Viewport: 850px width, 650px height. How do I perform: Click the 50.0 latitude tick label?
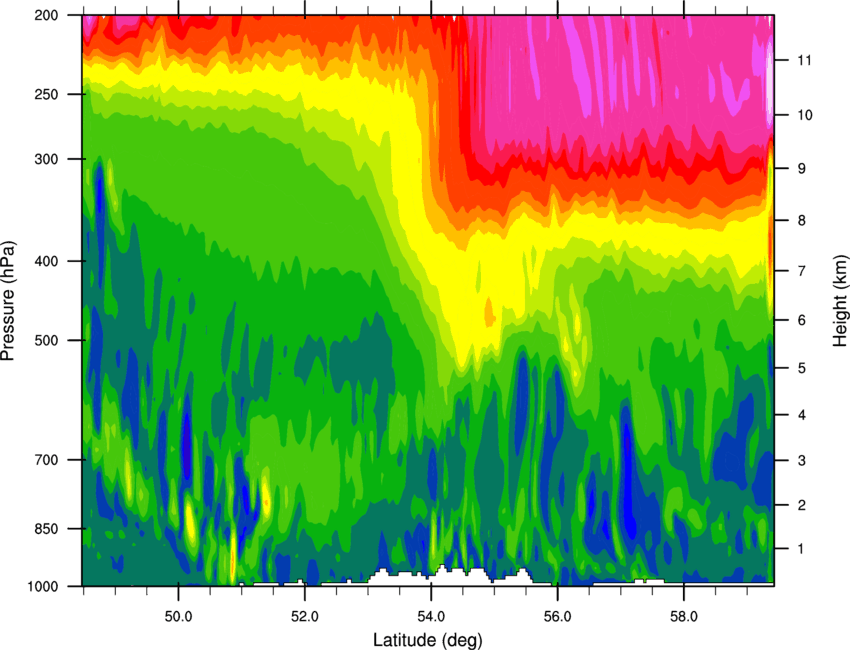(178, 617)
